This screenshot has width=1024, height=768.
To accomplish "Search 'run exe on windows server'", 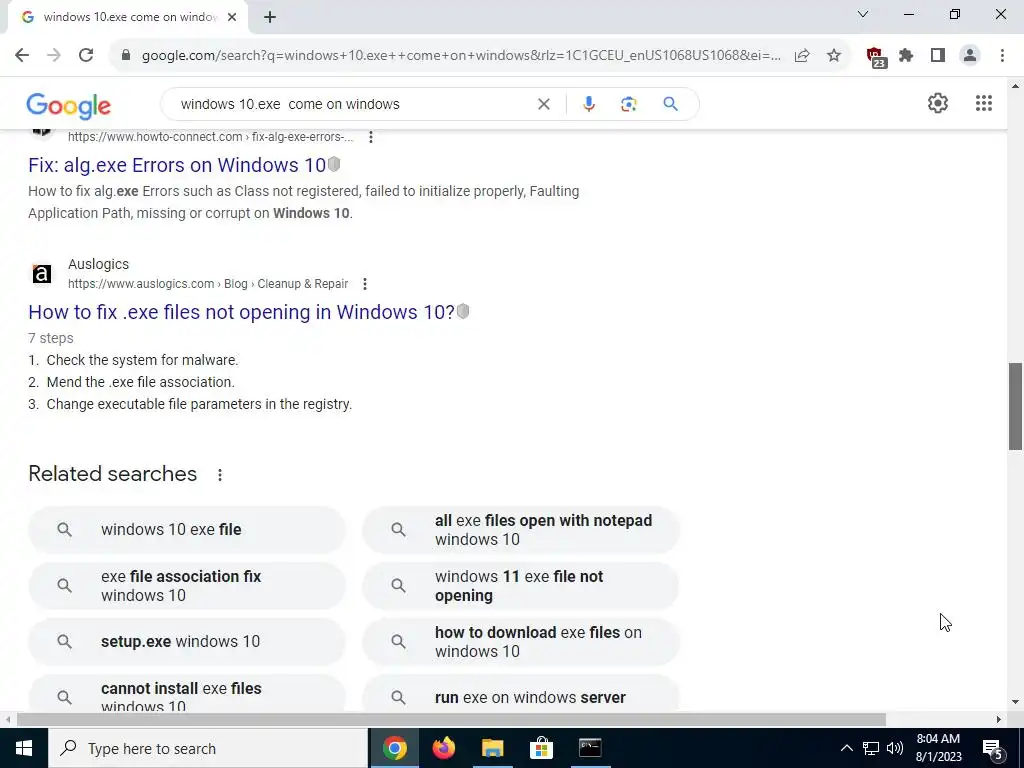I will click(520, 694).
